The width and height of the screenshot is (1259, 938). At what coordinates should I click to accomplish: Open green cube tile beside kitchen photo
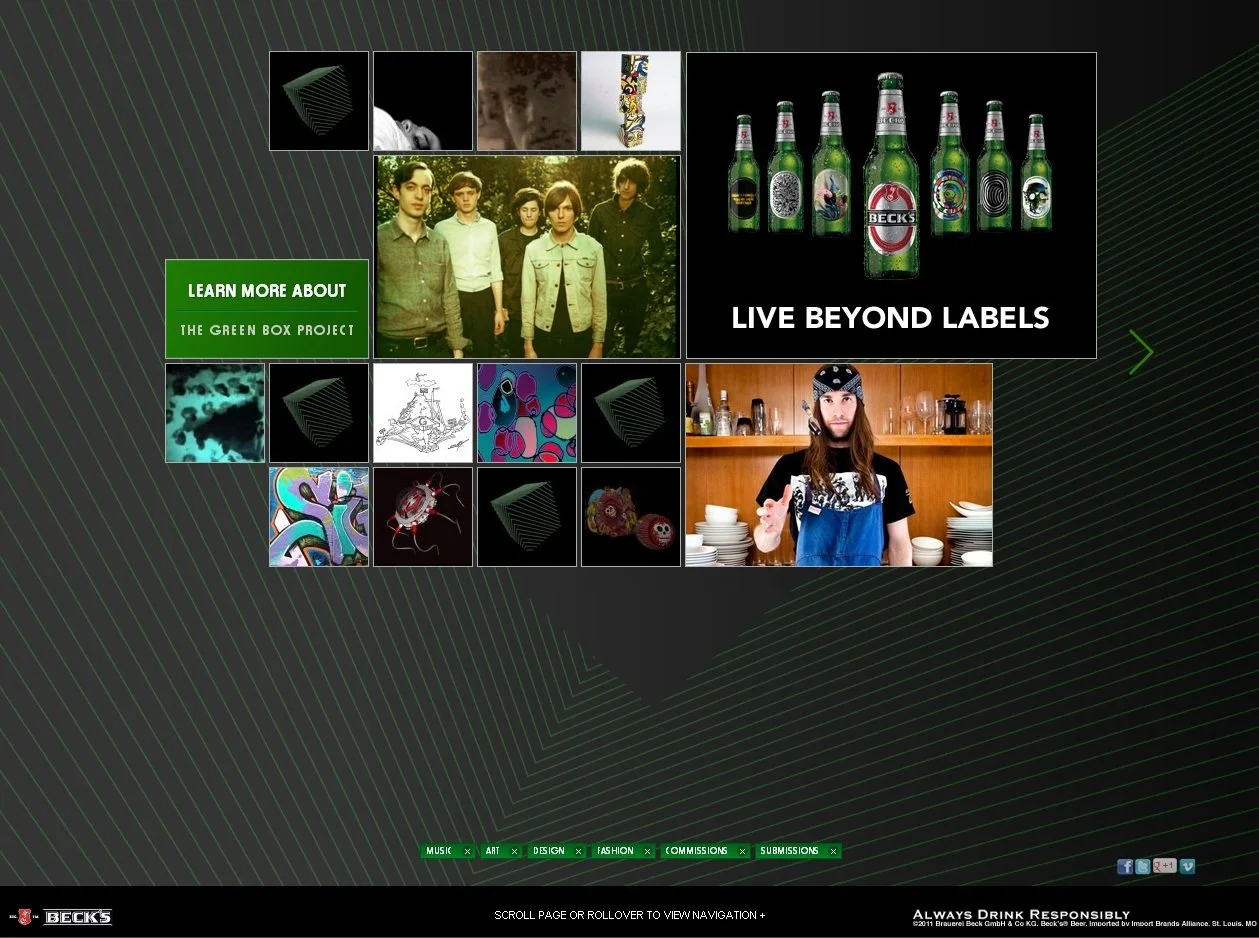coord(631,413)
